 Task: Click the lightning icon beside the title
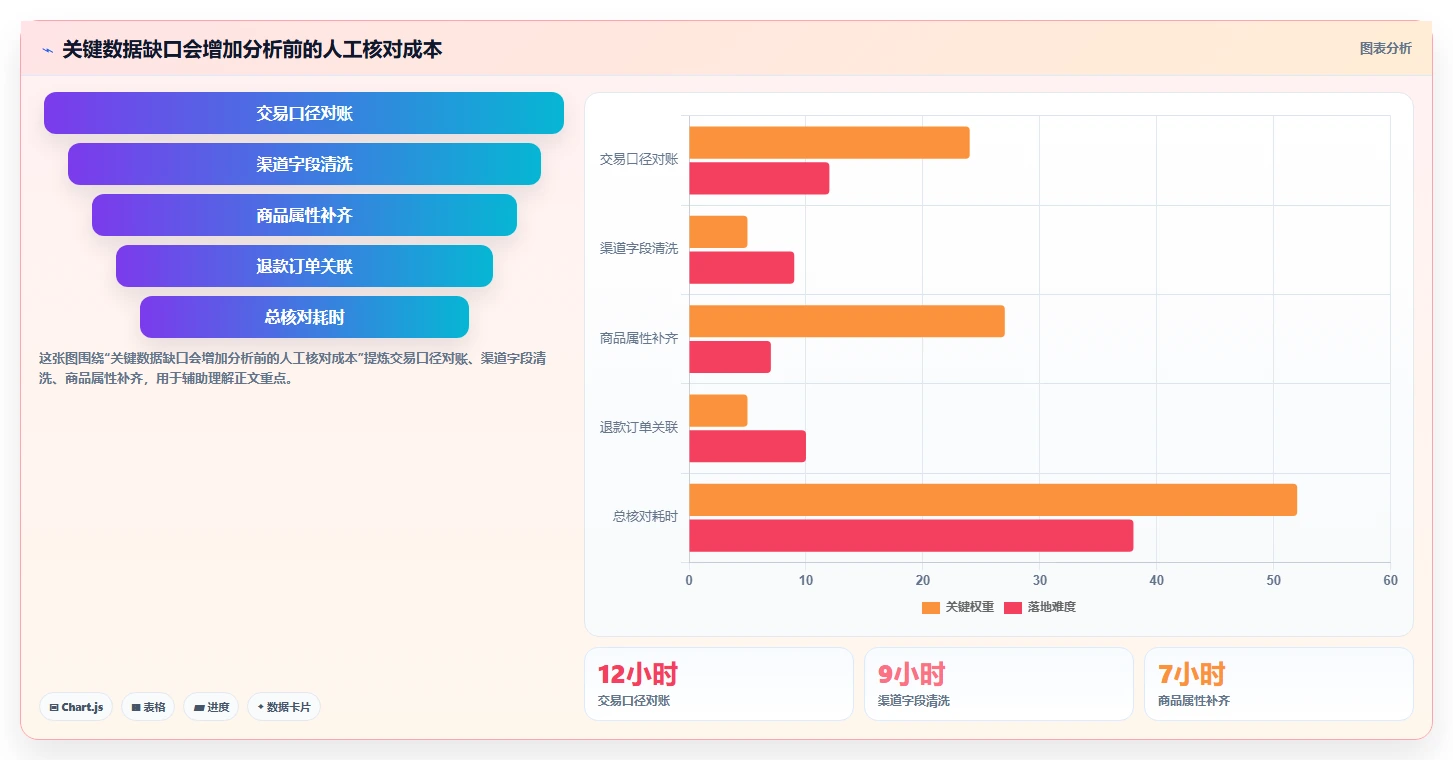(47, 50)
